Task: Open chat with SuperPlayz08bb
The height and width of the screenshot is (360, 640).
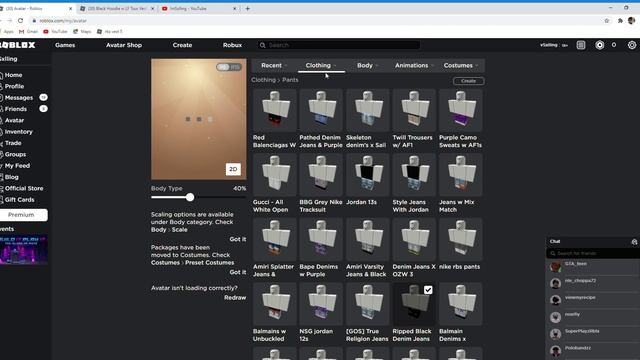Action: [593, 333]
